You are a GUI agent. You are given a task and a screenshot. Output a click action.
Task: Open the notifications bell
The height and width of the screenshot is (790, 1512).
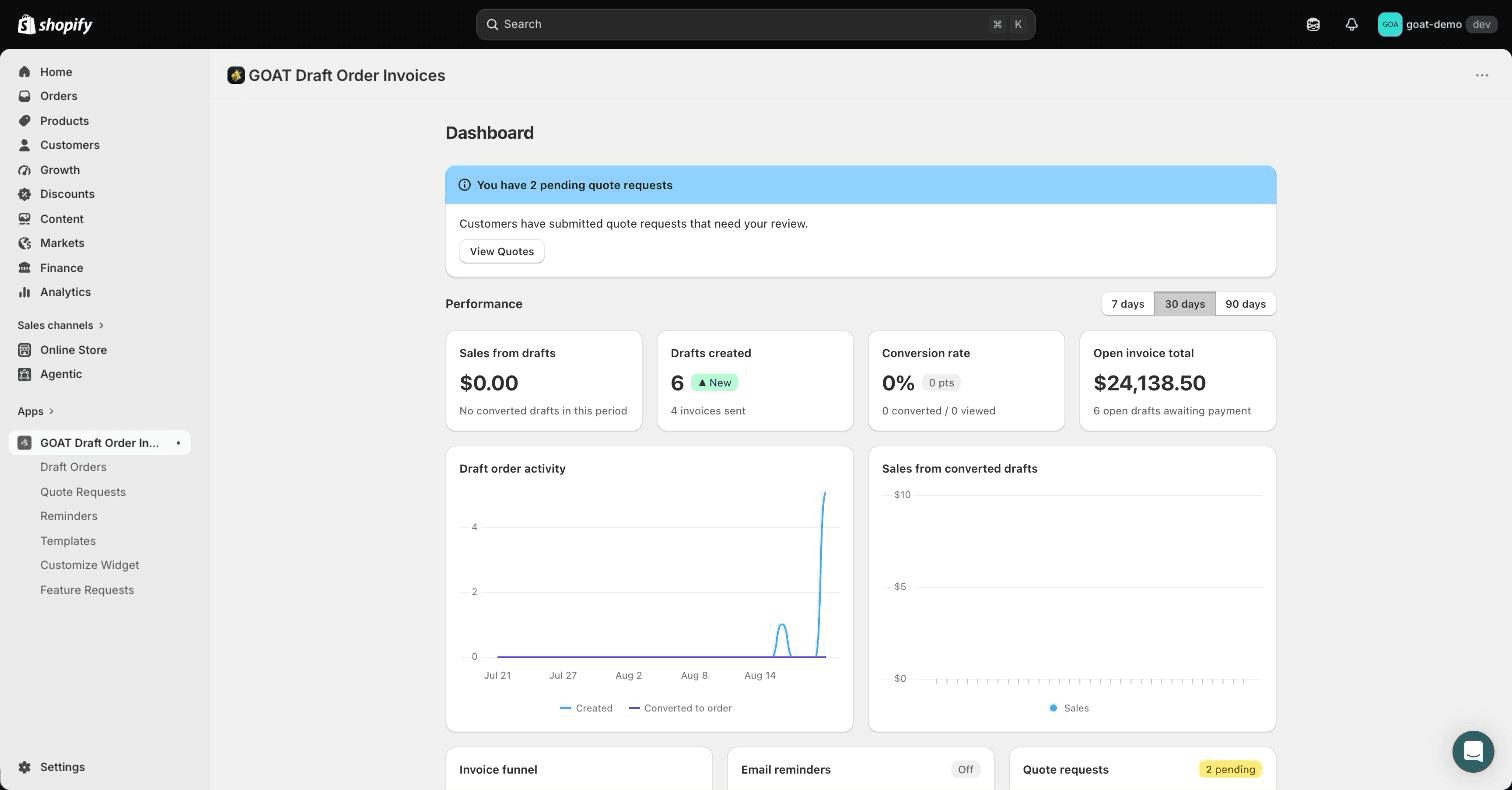(1351, 24)
